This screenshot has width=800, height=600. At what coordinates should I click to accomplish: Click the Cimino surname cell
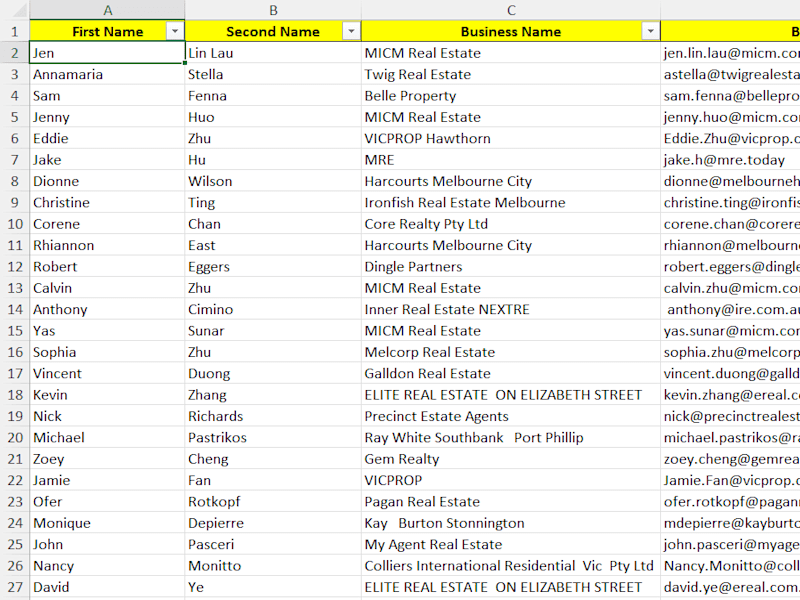click(x=273, y=309)
